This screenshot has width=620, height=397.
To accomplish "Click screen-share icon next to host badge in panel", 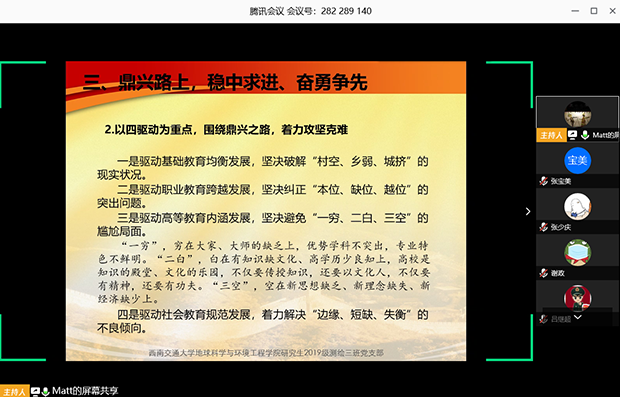I will pos(573,135).
